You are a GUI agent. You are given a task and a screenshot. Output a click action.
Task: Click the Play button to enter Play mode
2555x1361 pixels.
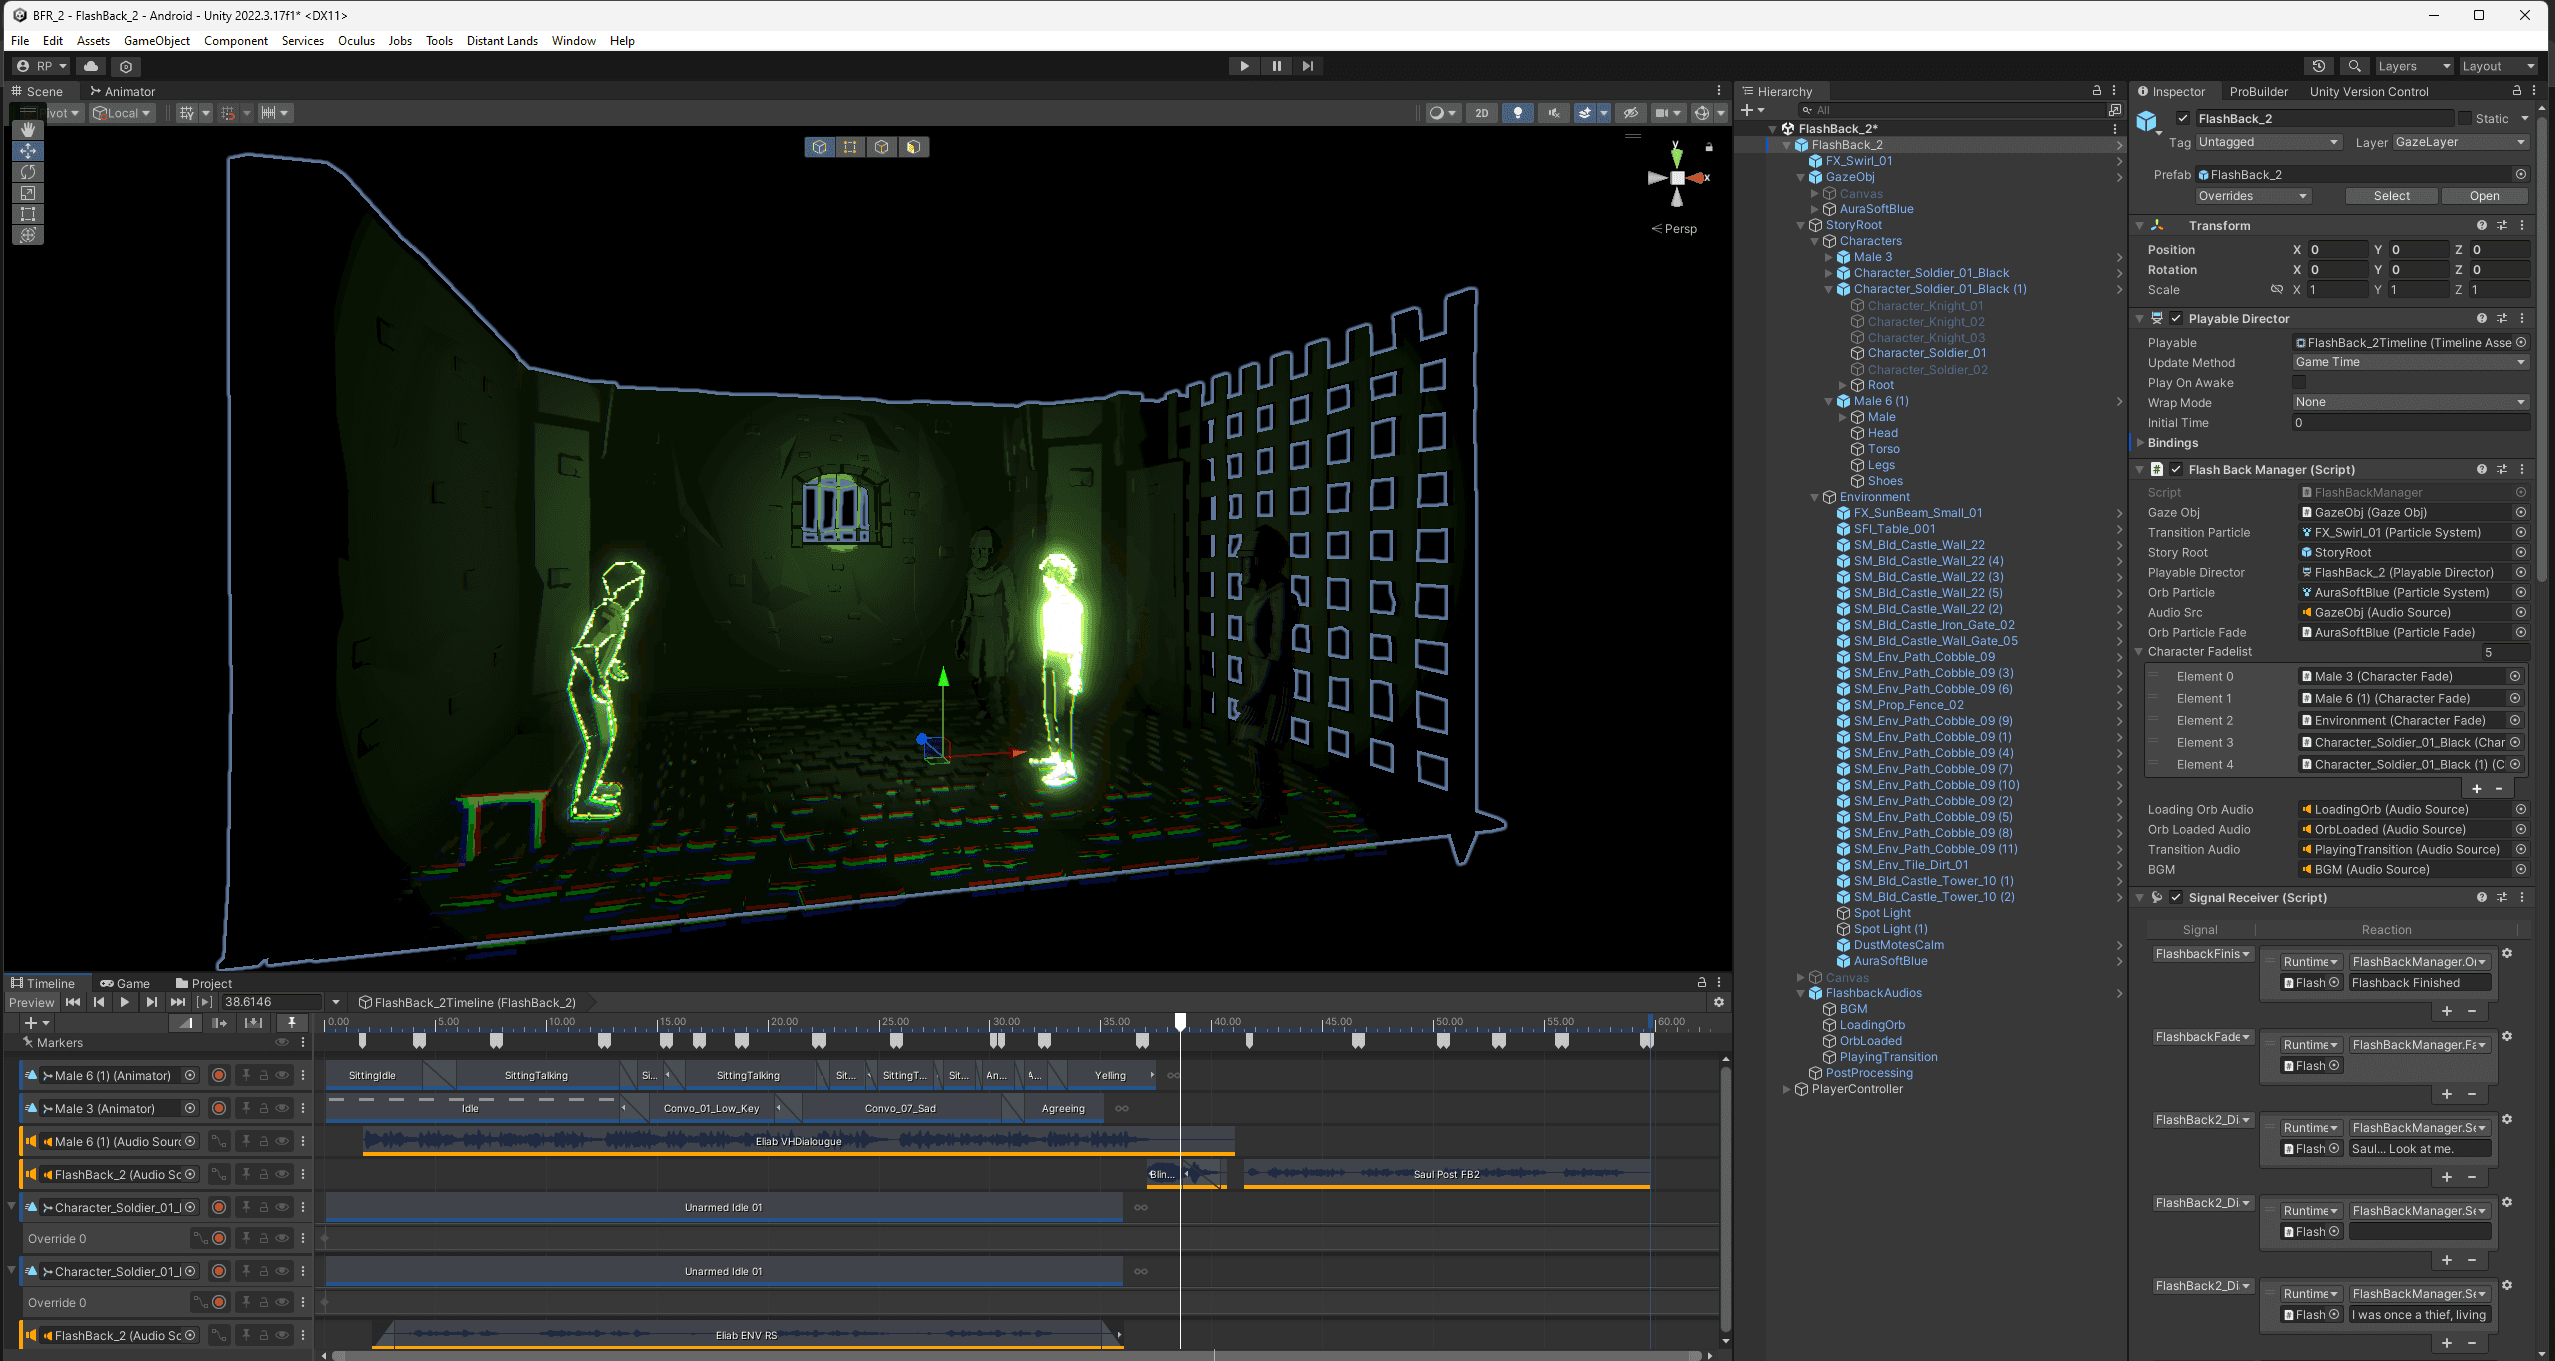pos(1244,66)
